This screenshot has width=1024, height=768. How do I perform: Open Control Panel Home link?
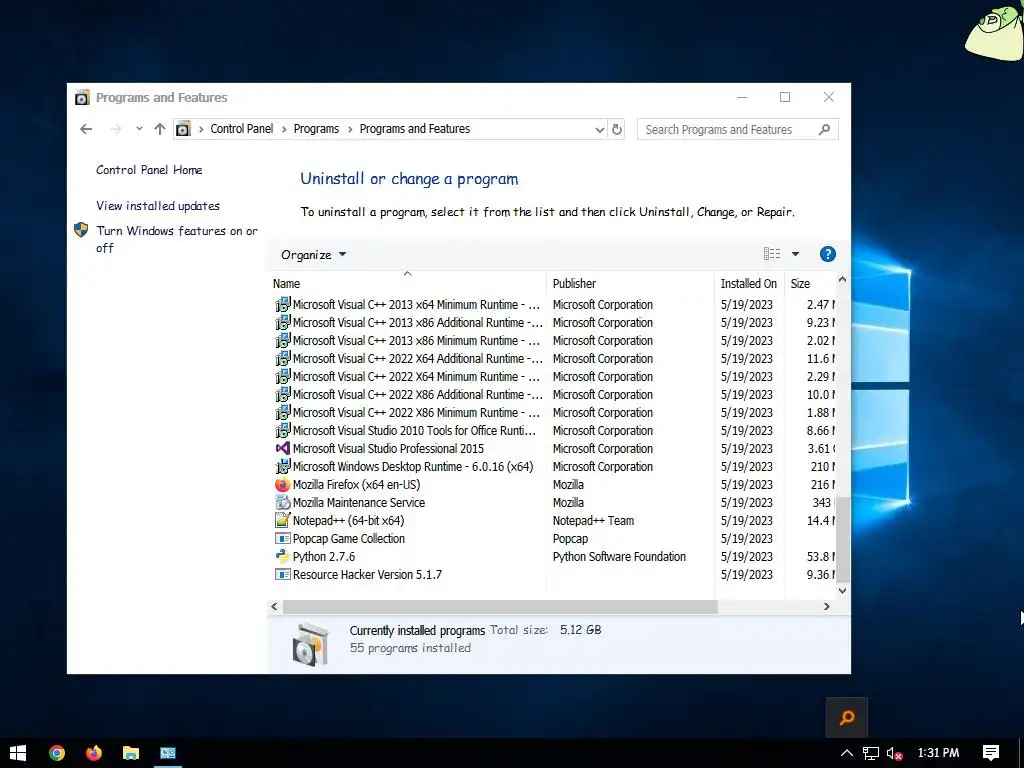click(149, 170)
